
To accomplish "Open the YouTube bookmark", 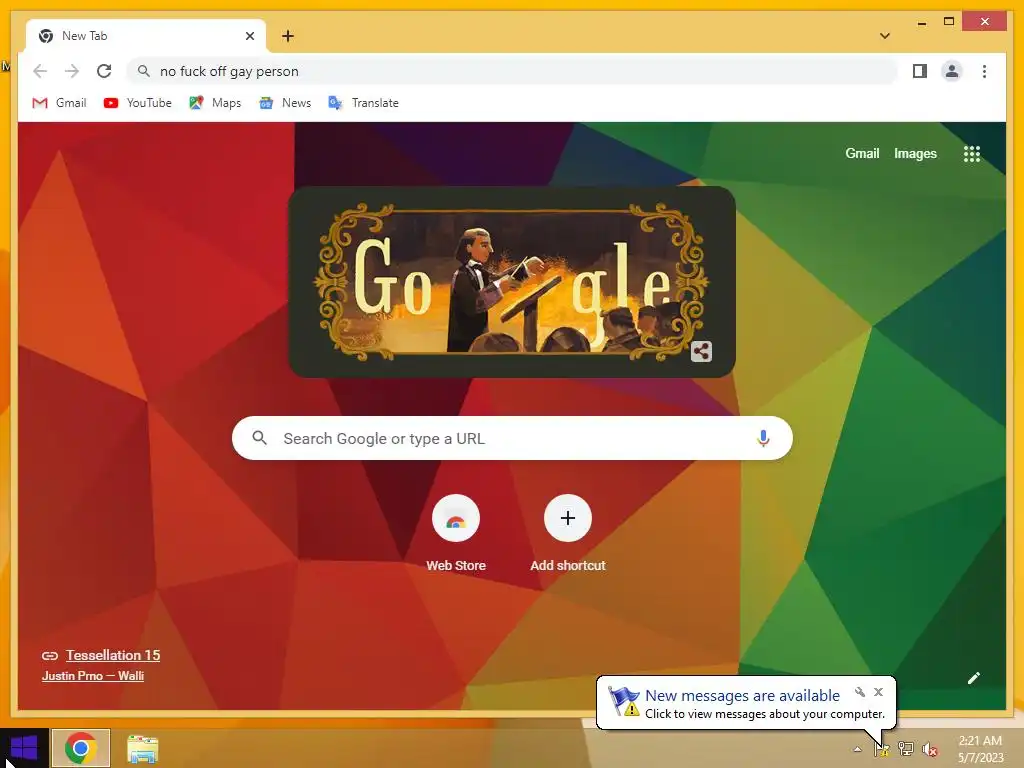I will [x=137, y=103].
